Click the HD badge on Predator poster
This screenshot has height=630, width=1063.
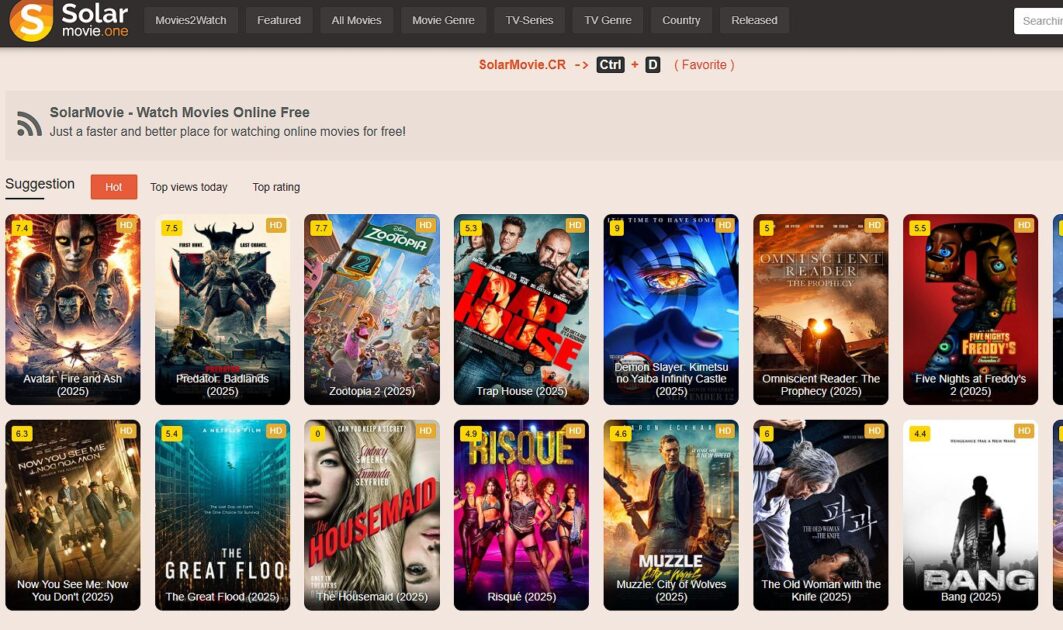point(275,225)
